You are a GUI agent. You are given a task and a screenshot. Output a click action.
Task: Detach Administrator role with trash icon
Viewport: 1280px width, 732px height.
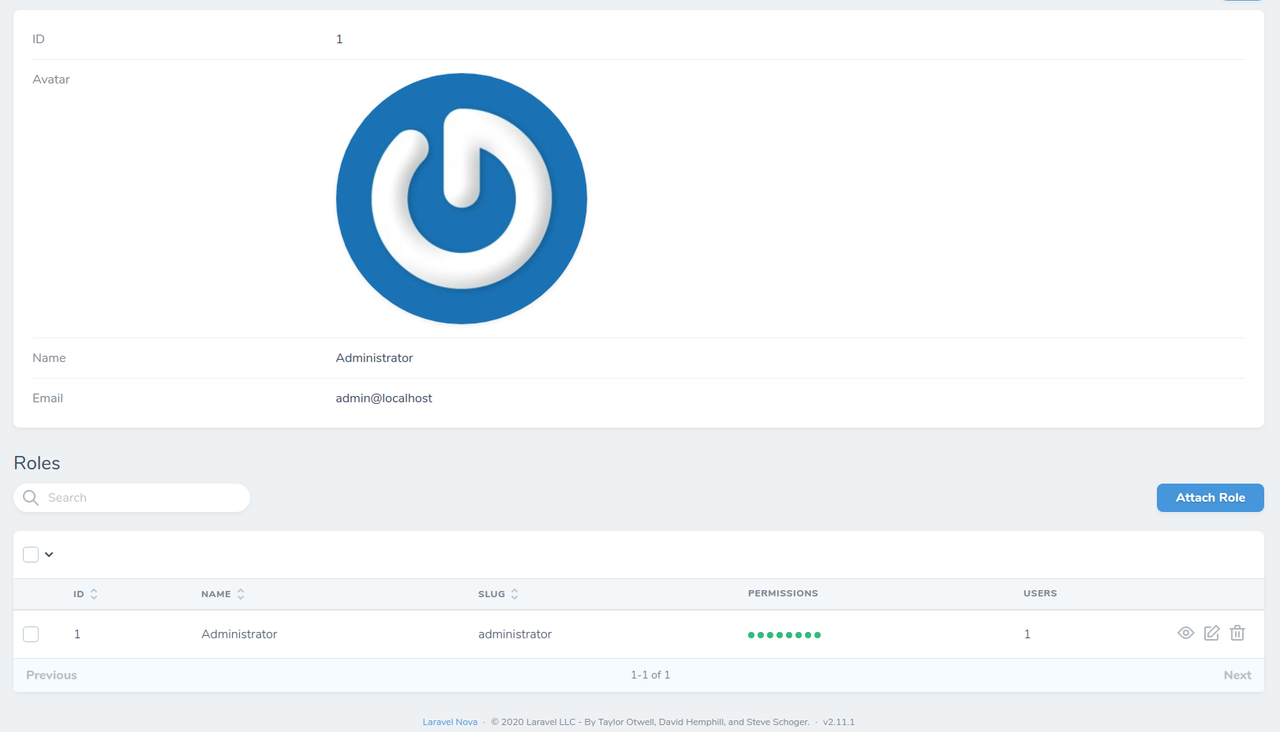(1237, 633)
